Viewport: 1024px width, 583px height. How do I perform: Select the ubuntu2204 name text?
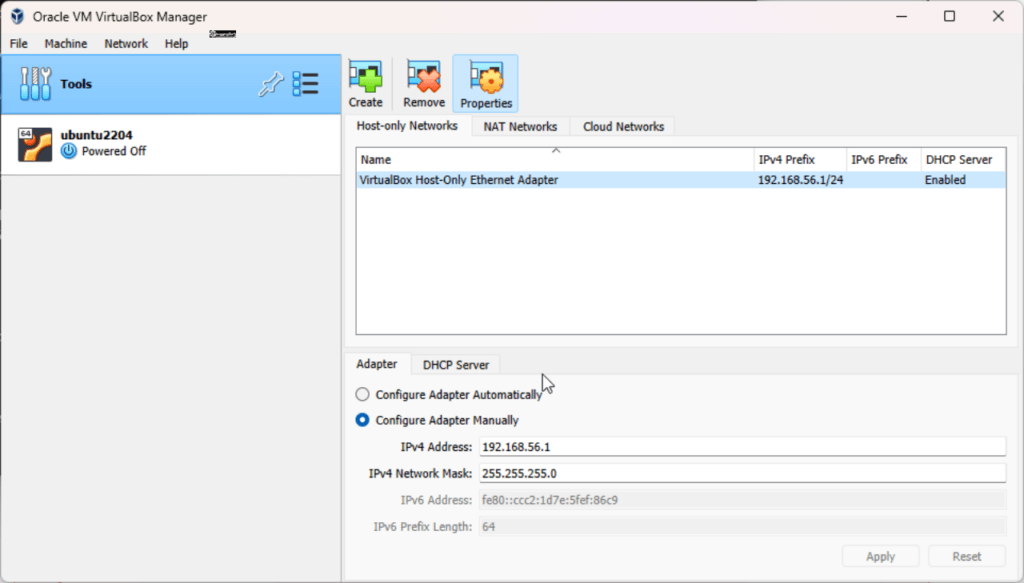(97, 135)
